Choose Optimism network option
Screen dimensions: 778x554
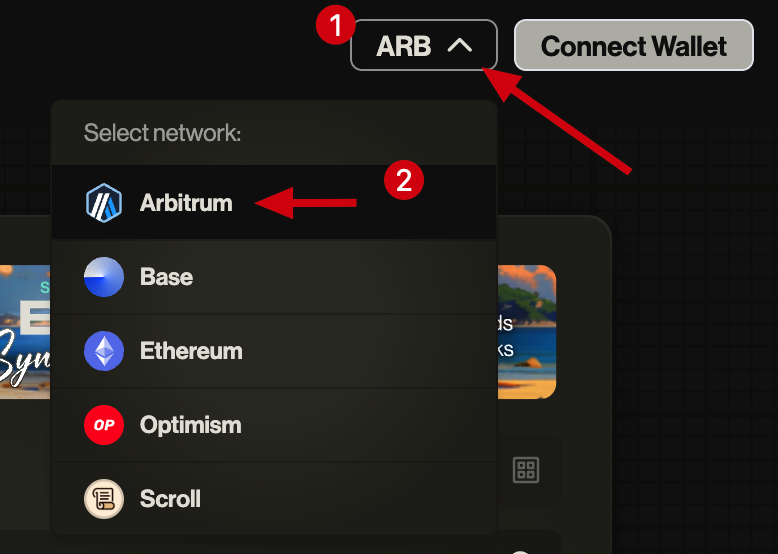pos(274,425)
